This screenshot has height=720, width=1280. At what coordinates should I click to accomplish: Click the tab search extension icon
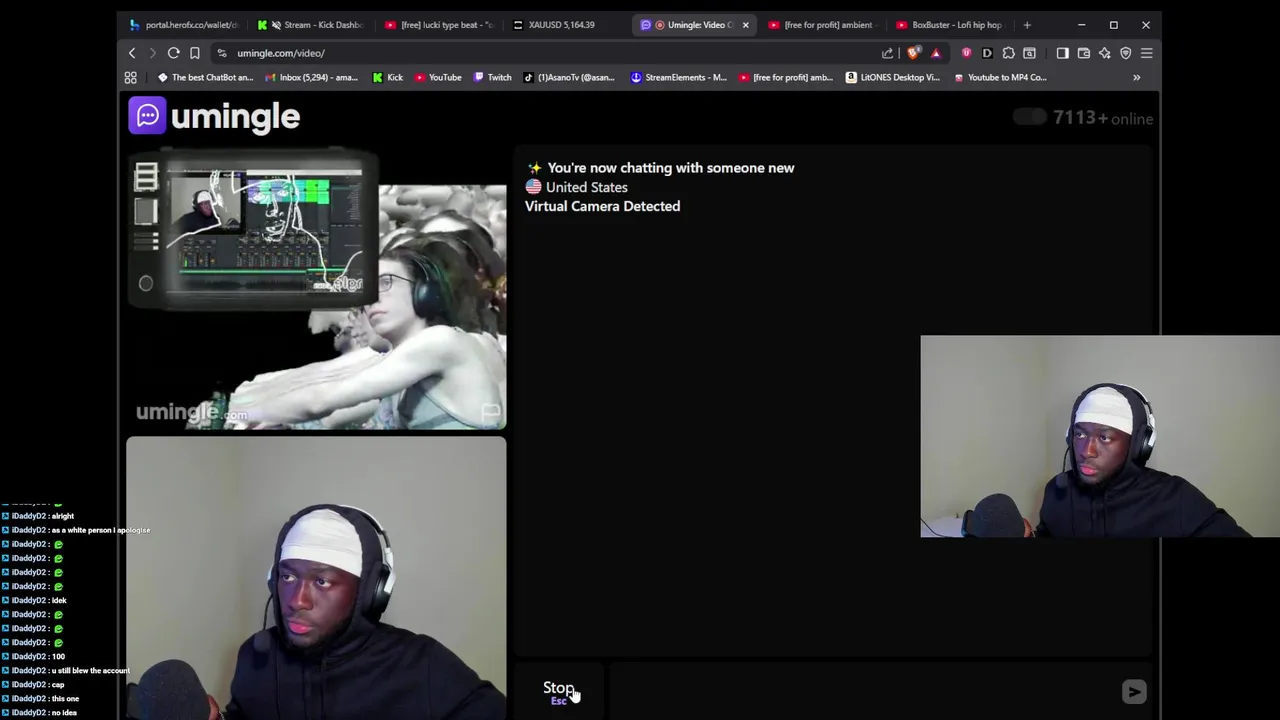(1029, 53)
